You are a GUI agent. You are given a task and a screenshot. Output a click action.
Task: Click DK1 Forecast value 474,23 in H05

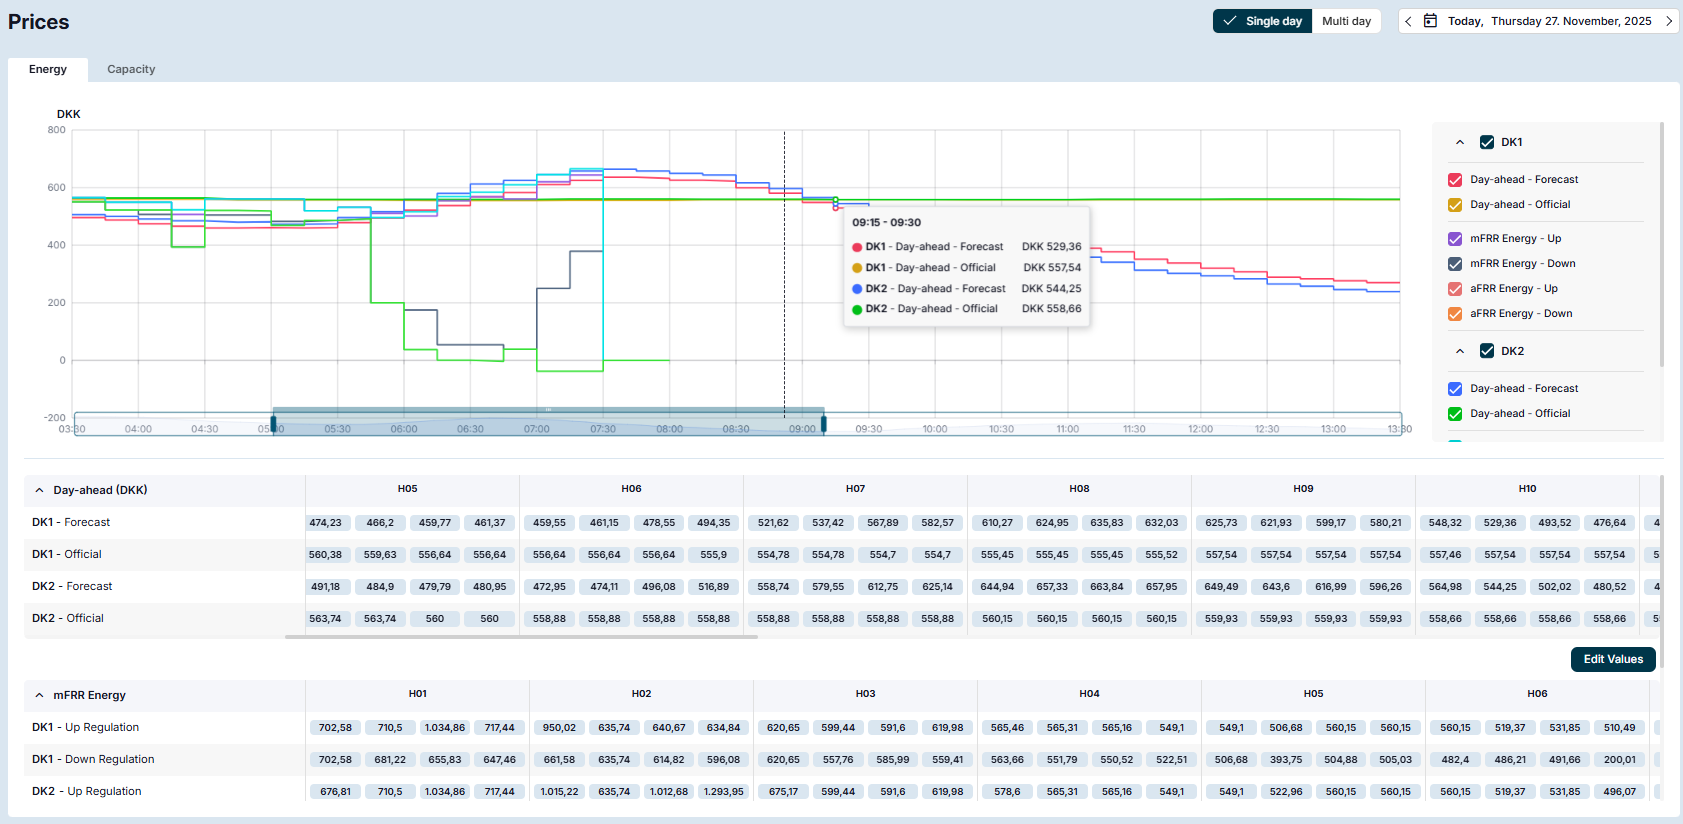click(325, 523)
